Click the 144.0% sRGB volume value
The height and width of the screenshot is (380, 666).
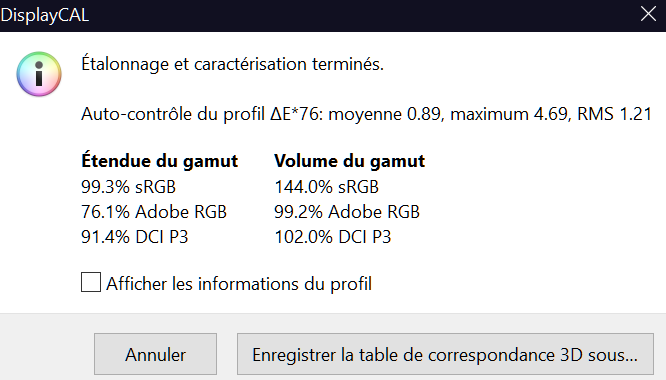[x=327, y=187]
